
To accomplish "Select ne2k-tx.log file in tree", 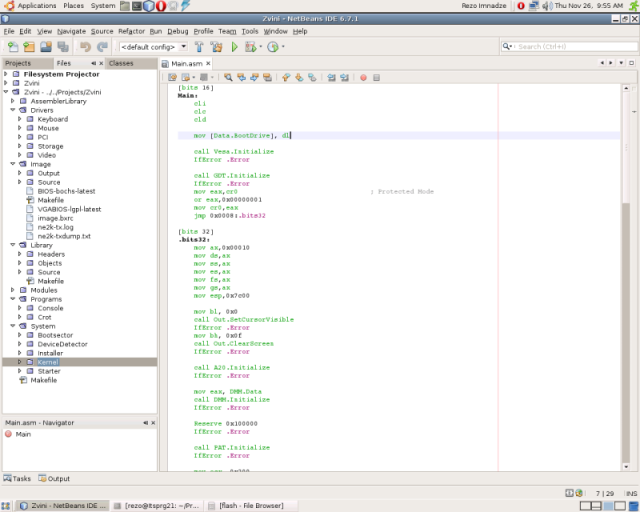I will (x=55, y=227).
